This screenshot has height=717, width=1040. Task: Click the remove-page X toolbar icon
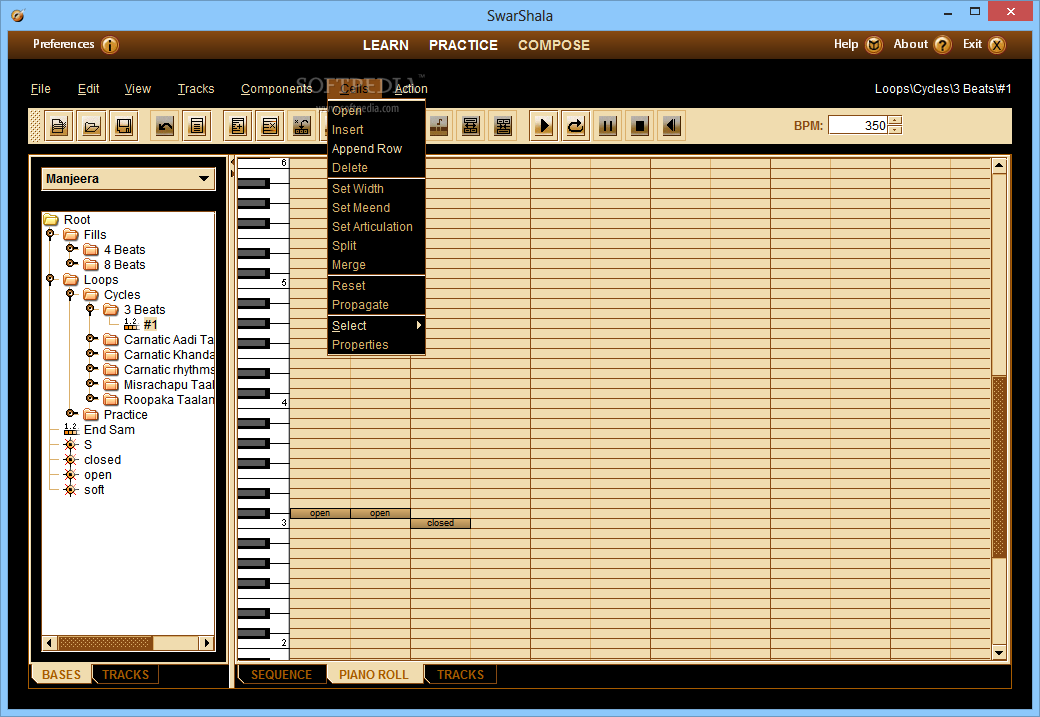point(270,125)
